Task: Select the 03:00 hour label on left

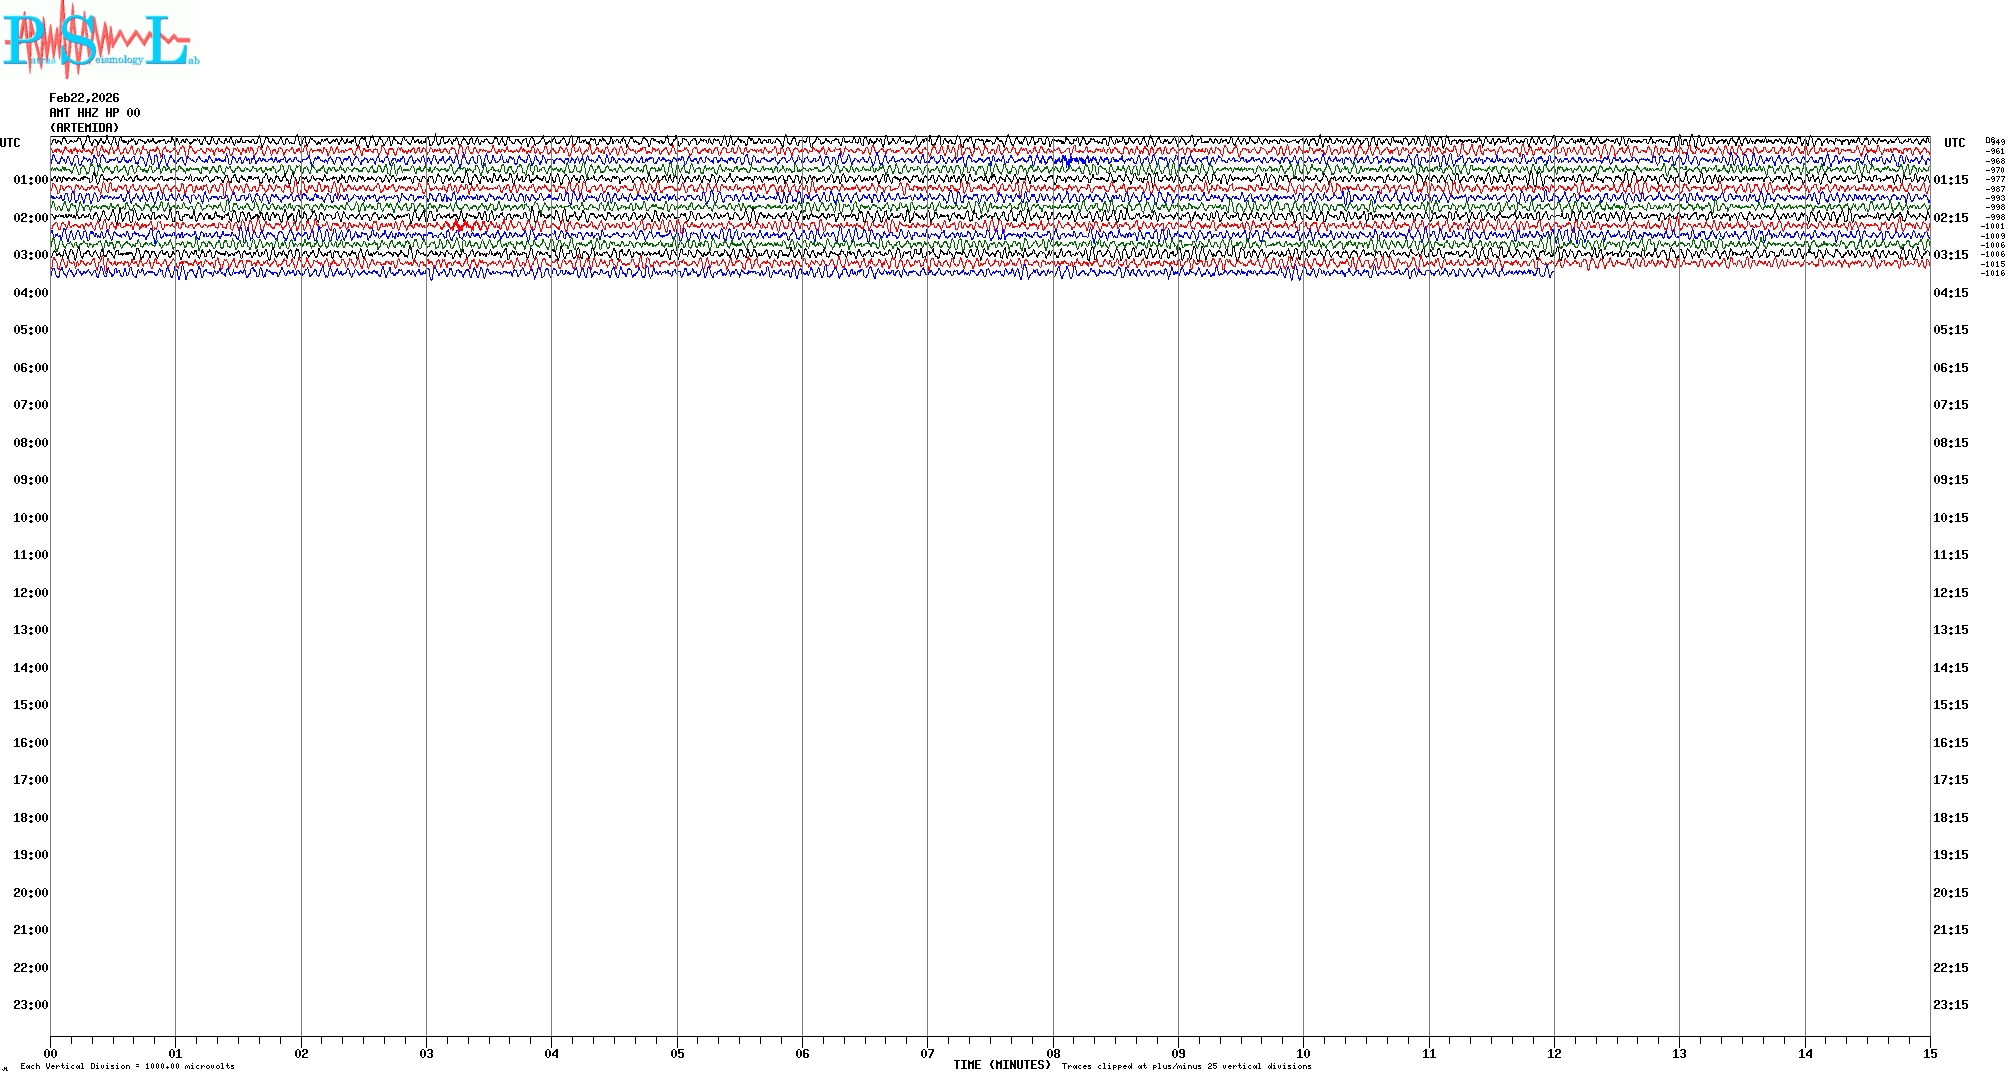Action: pos(30,255)
